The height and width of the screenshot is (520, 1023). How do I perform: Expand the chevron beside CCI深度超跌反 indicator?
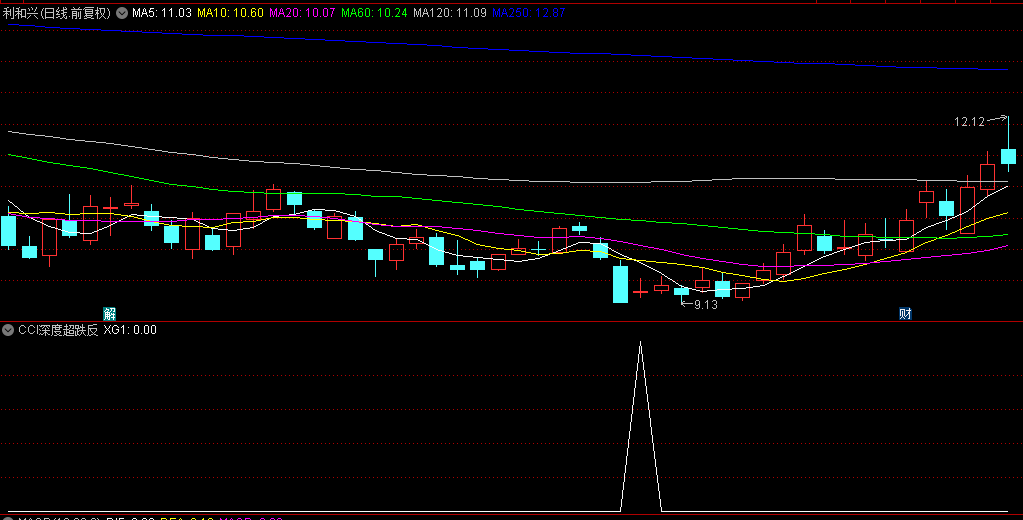point(8,330)
